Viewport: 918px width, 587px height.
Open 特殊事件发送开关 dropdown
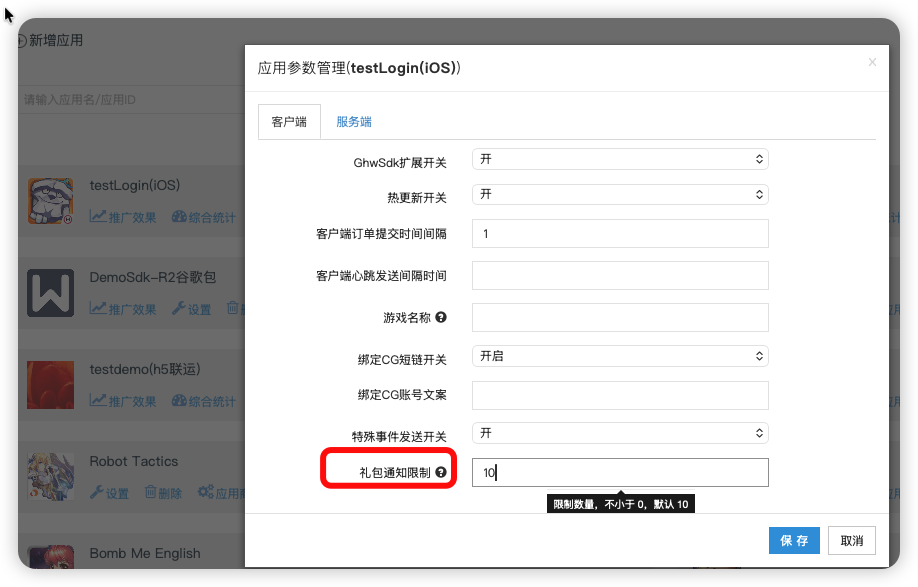[620, 433]
